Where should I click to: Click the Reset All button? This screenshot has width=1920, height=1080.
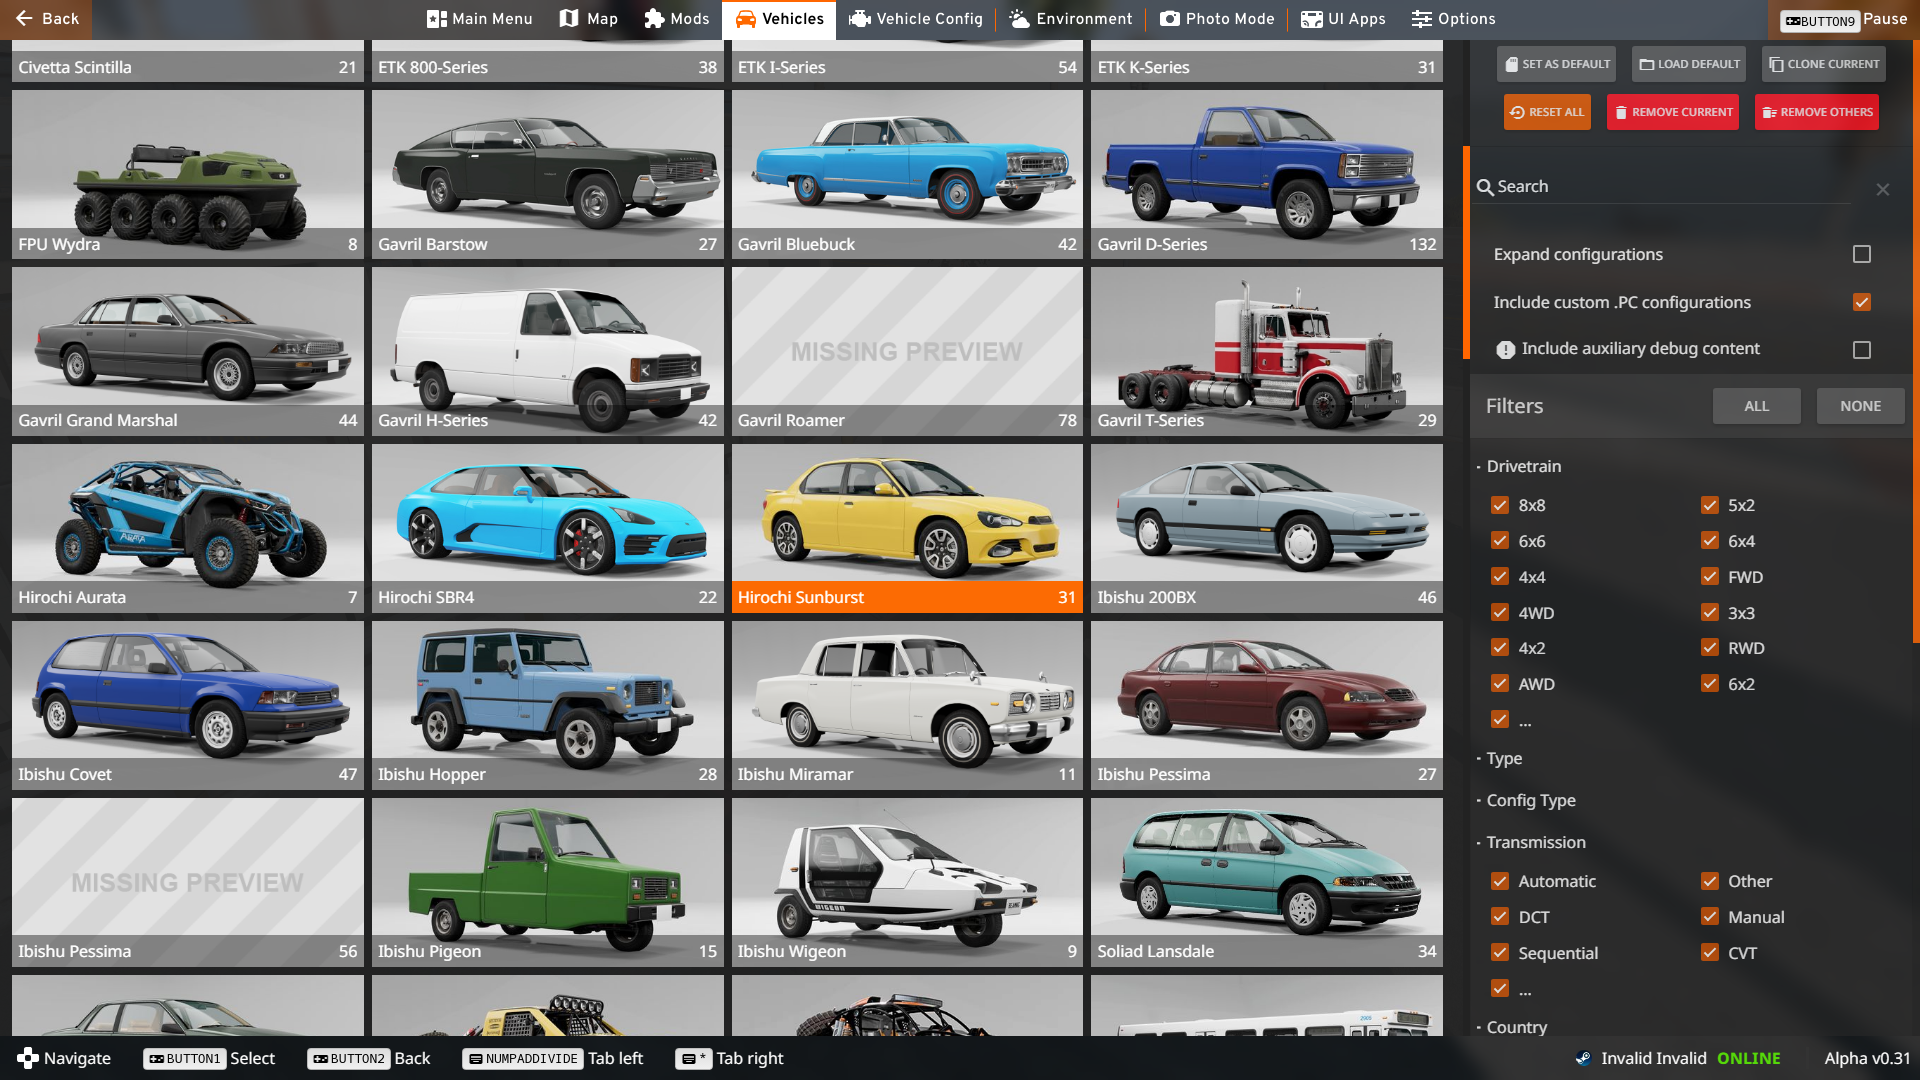tap(1547, 112)
